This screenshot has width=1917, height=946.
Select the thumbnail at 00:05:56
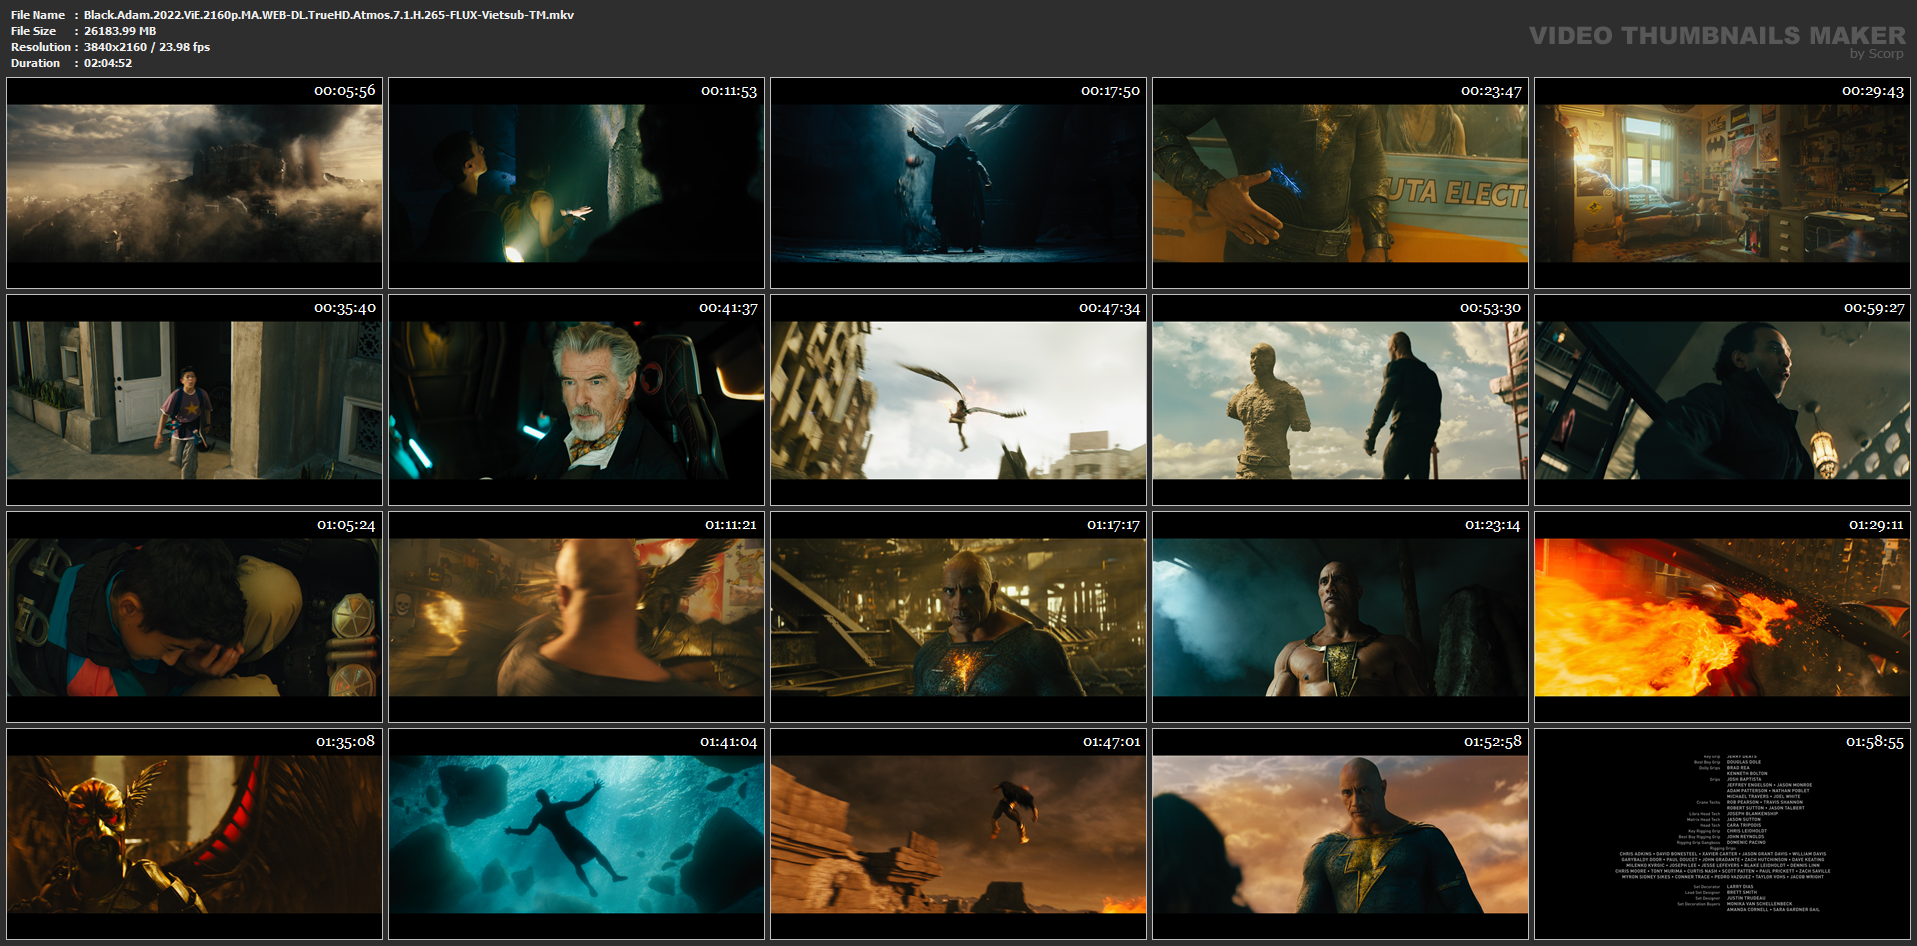point(195,183)
